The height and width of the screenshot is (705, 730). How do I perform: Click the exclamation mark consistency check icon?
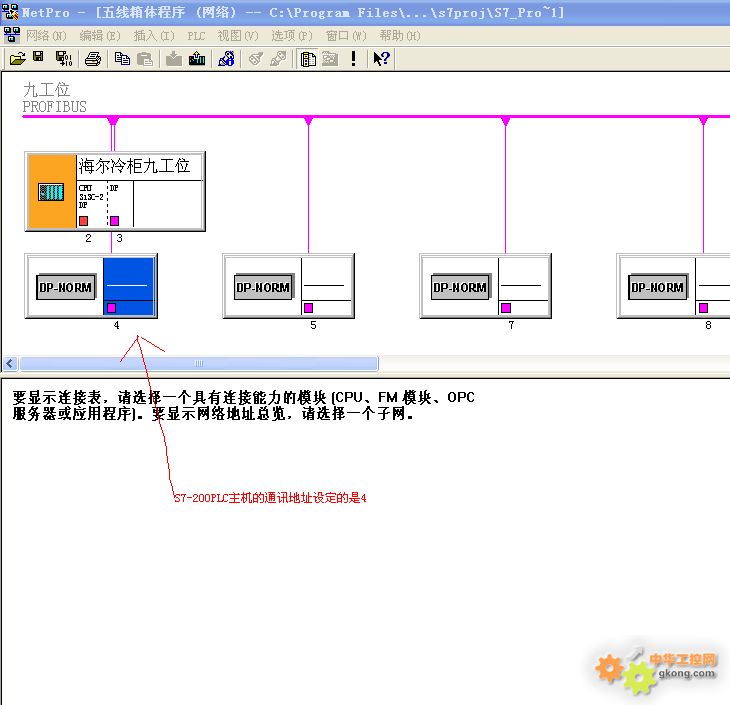[353, 59]
